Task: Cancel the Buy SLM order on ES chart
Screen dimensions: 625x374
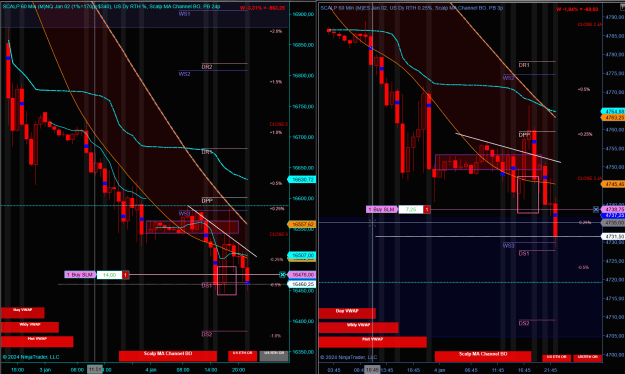Action: [596, 209]
